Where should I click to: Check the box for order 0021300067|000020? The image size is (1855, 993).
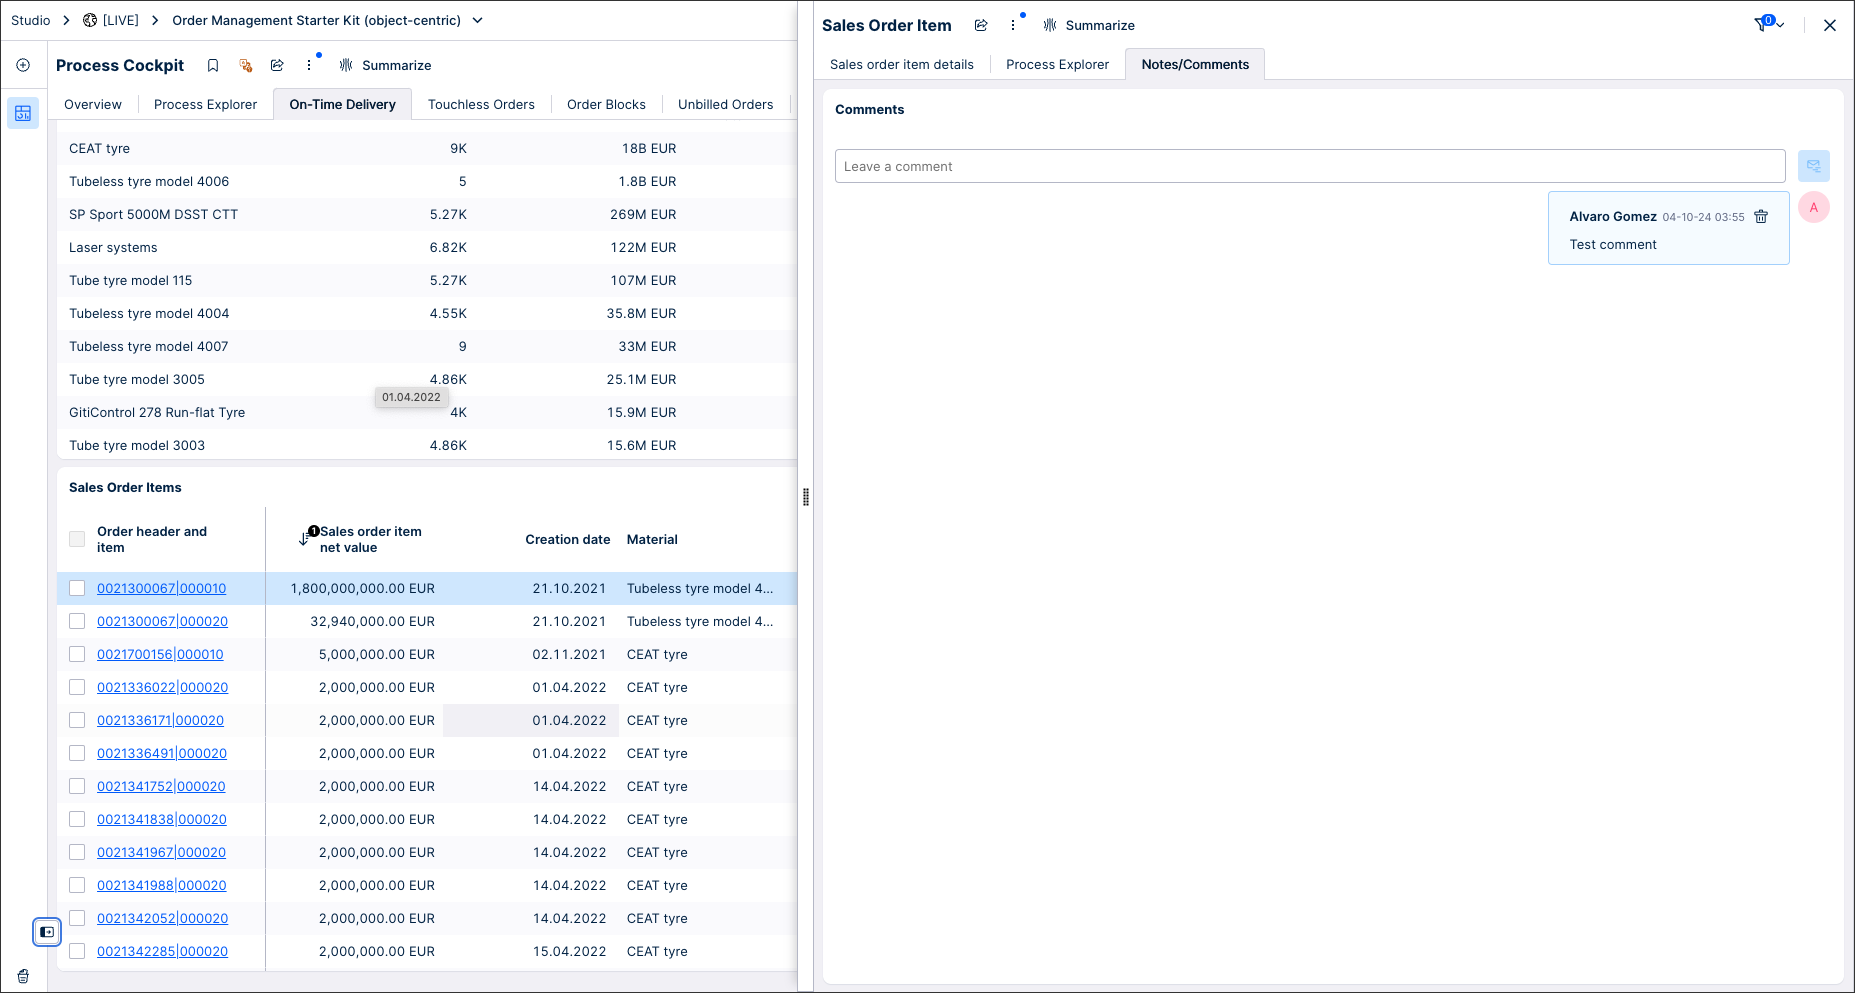click(77, 621)
